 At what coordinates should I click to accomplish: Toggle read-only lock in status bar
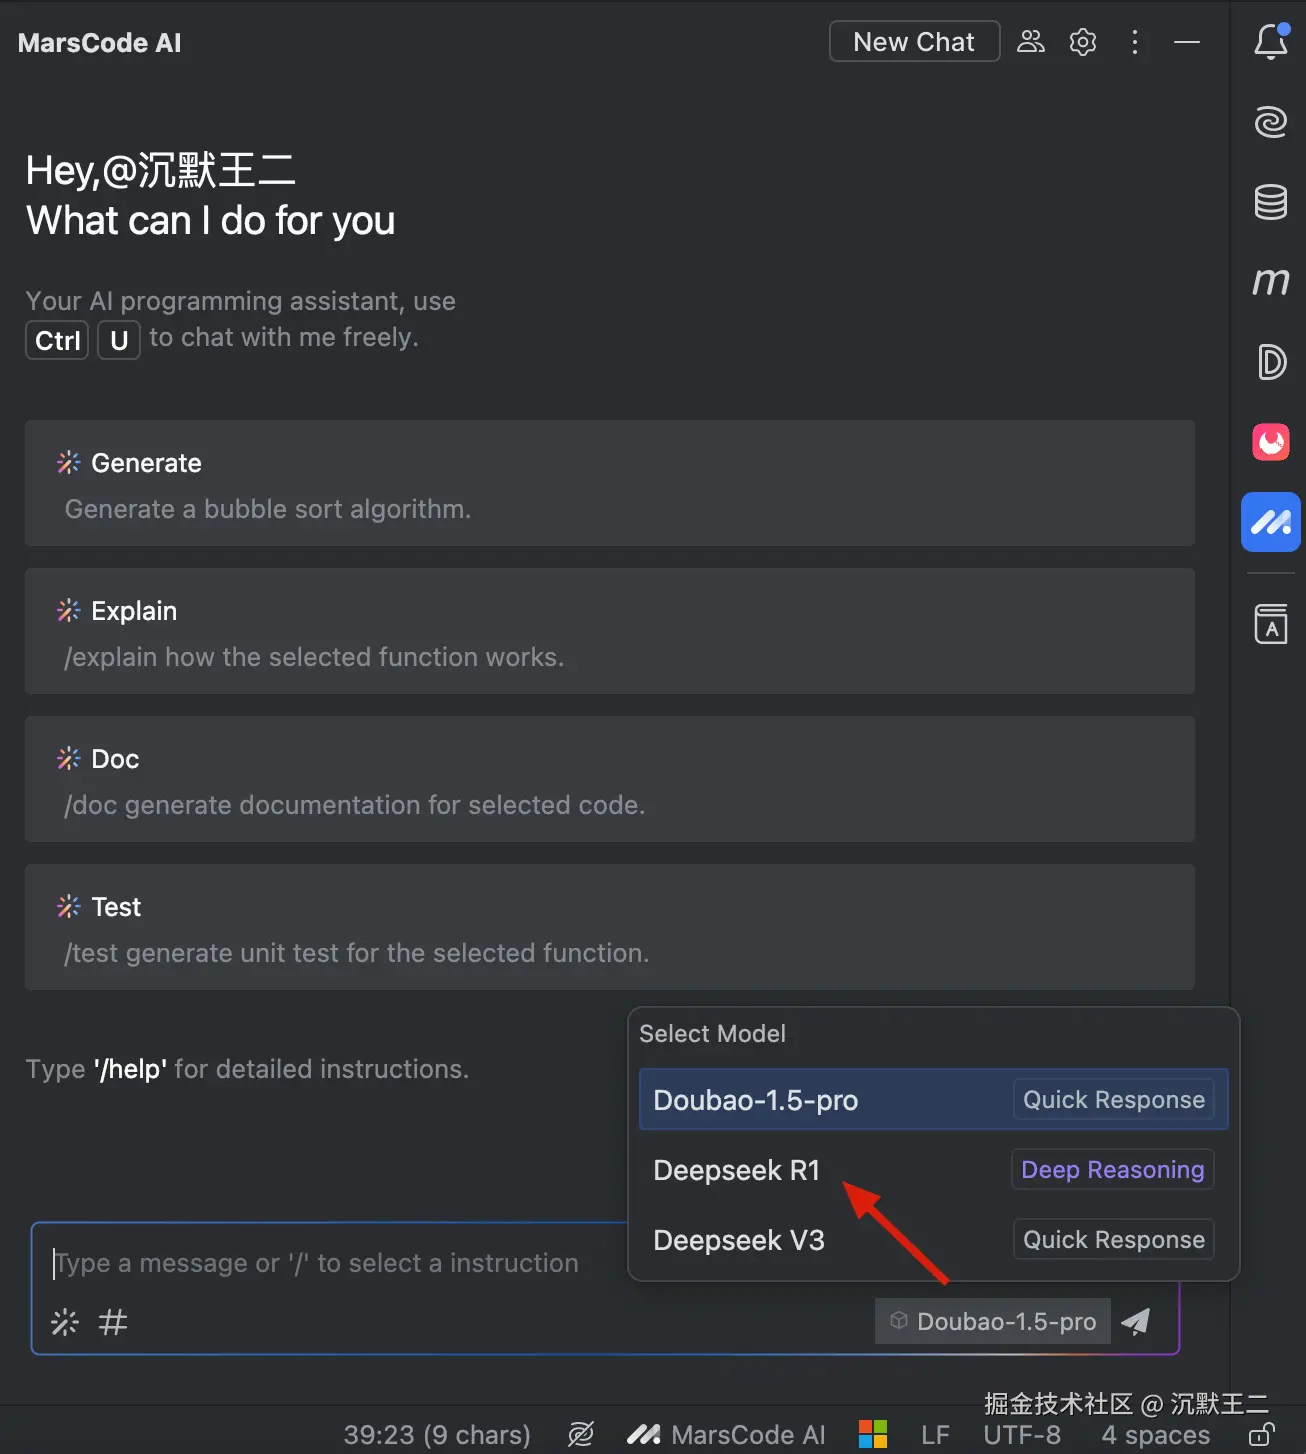click(1262, 1434)
